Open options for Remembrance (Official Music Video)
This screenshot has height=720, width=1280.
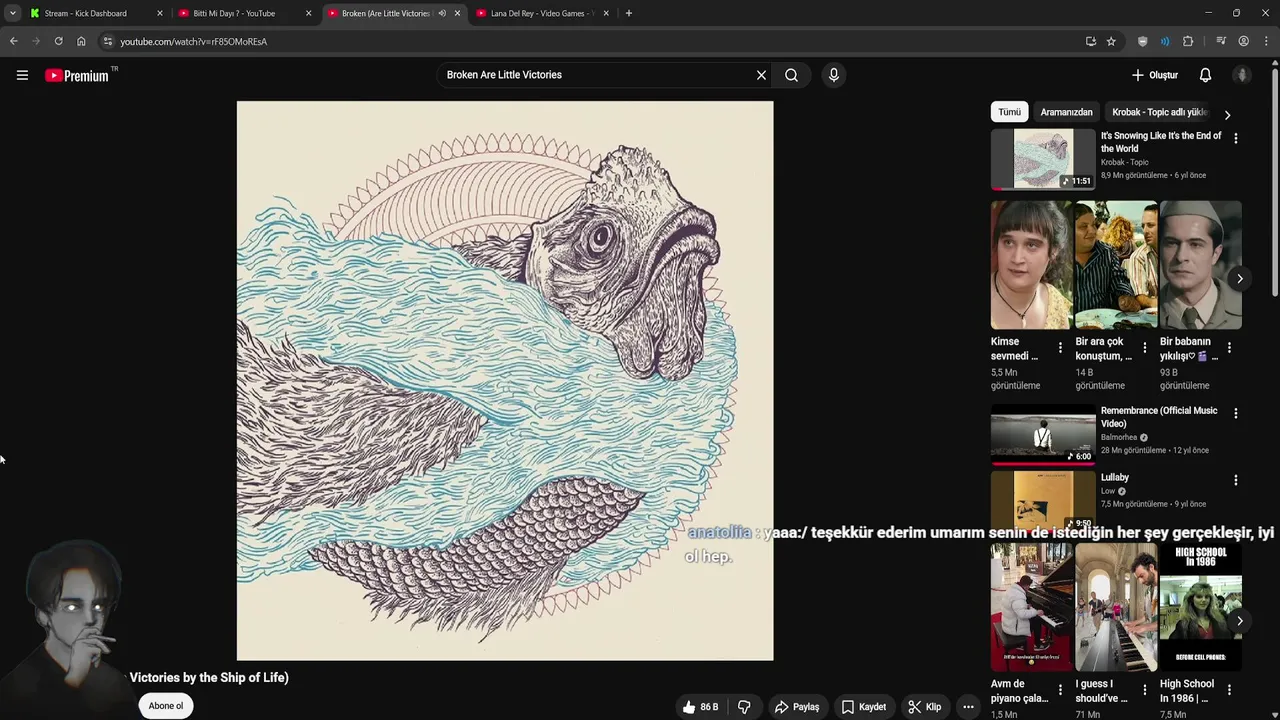1236,413
